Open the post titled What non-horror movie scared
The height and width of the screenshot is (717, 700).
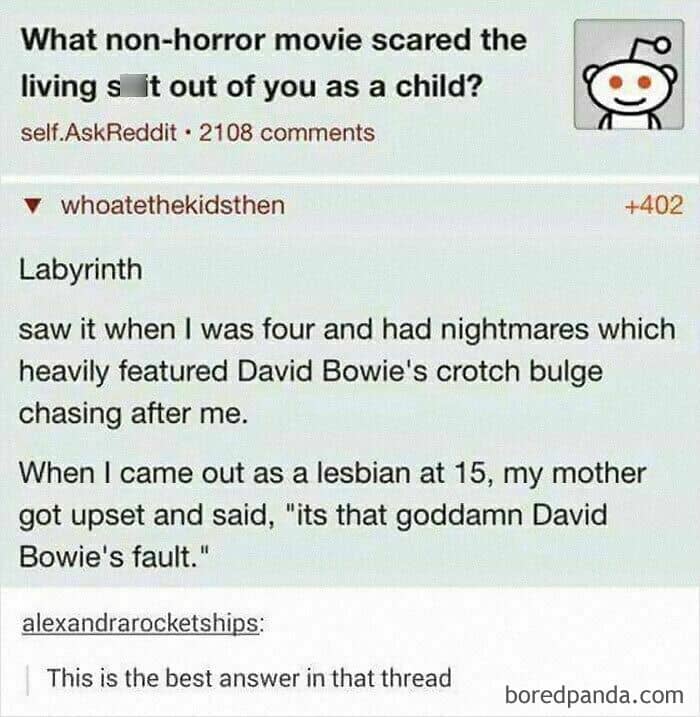274,63
